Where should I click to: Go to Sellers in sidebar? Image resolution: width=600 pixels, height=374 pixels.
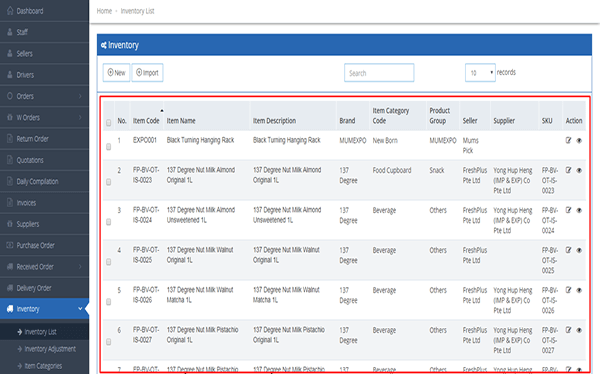(44, 54)
